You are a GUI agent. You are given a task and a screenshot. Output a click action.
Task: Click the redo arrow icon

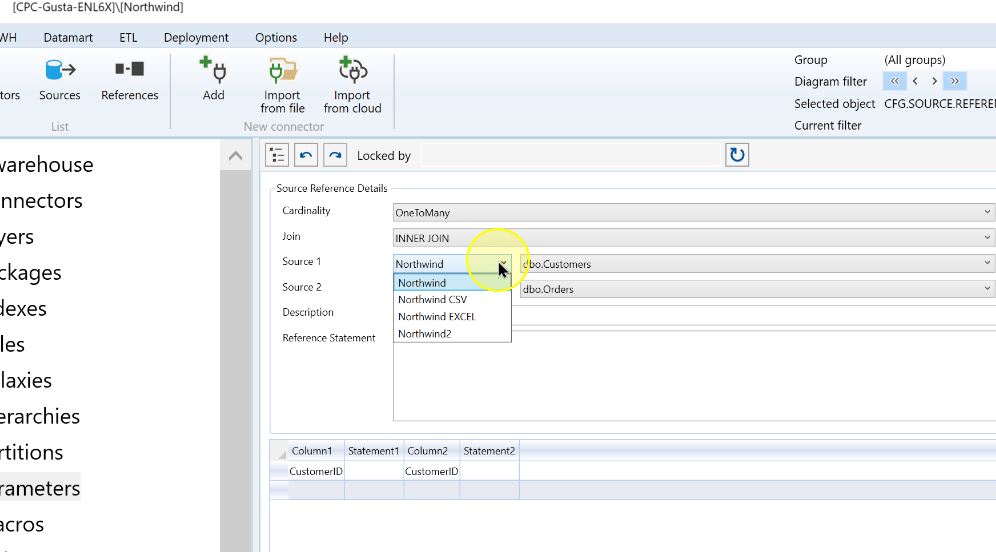335,155
